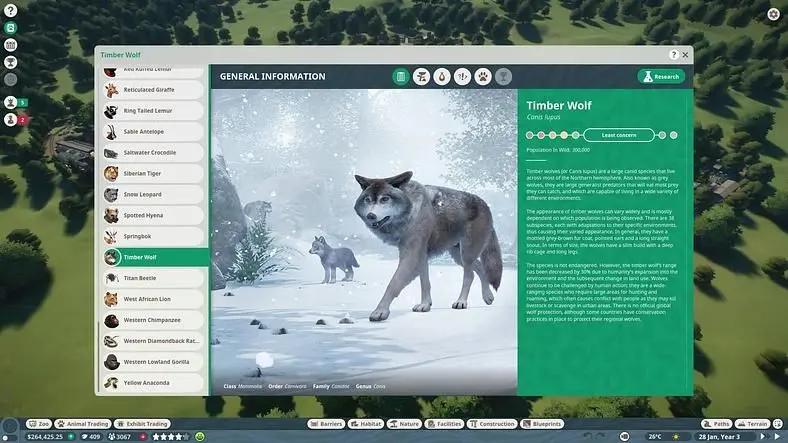Viewport: 788px width, 443px height.
Task: Open Animal Trading in bottom bar
Action: [82, 424]
